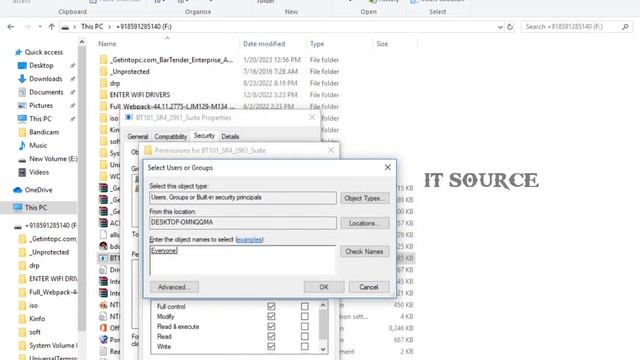Toggle Allow checkbox for Modify
The width and height of the screenshot is (640, 360).
[271, 316]
